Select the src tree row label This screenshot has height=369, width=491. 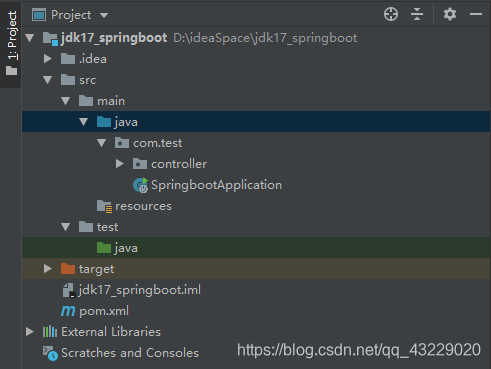point(88,80)
